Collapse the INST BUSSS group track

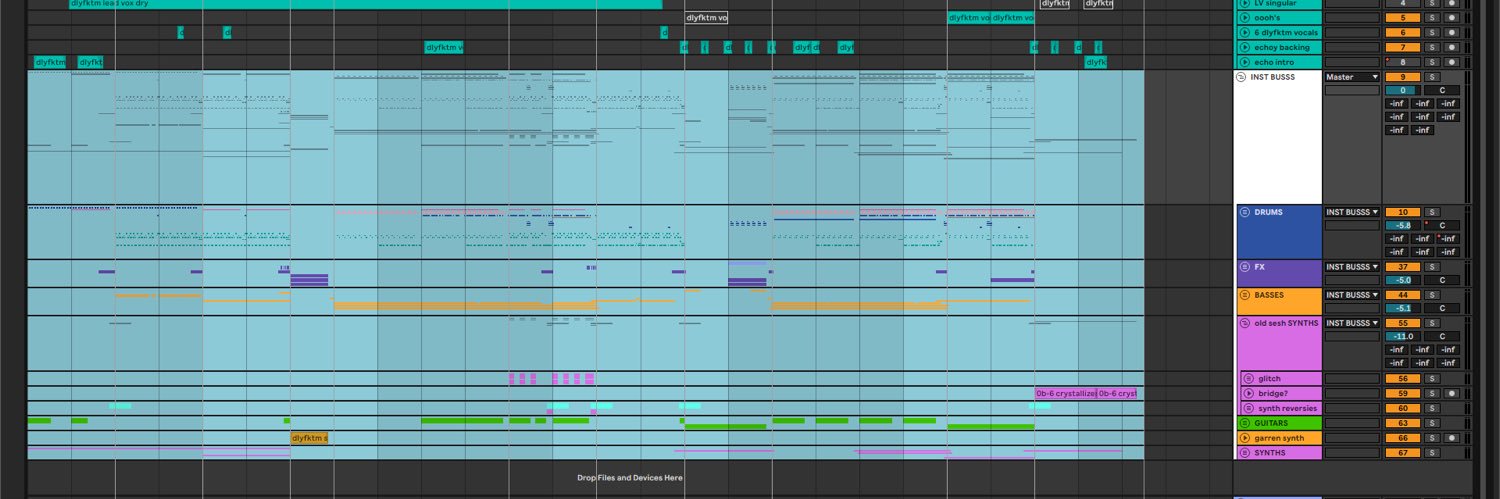point(1241,77)
